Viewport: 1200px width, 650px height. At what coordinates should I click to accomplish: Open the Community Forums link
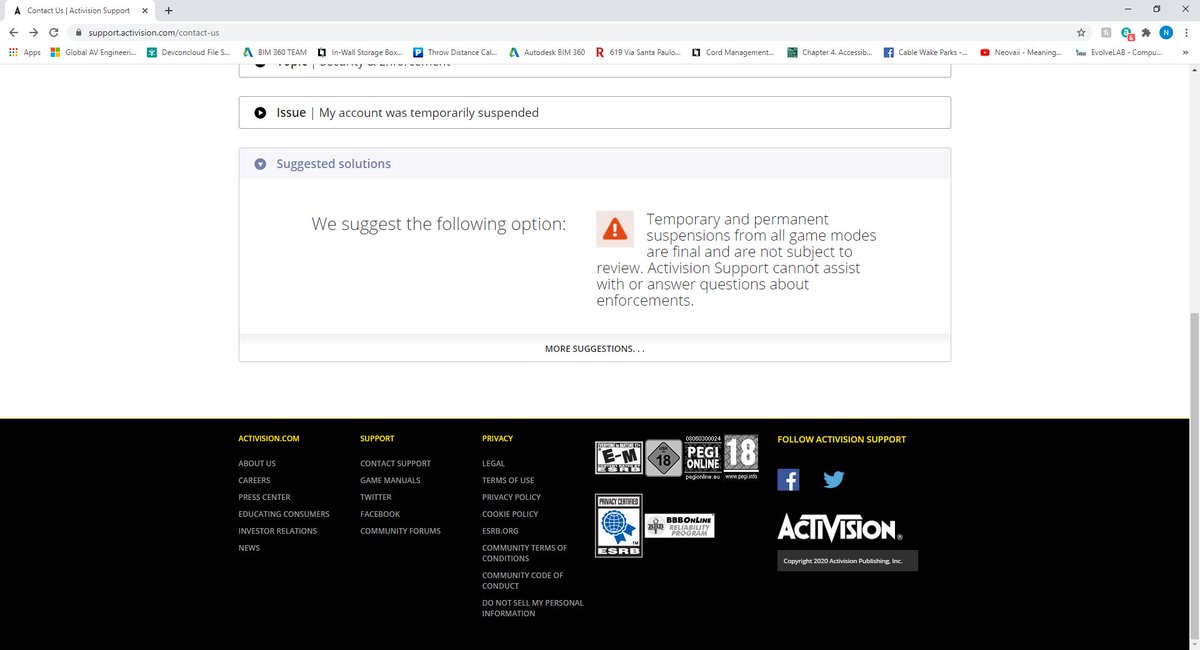point(400,531)
